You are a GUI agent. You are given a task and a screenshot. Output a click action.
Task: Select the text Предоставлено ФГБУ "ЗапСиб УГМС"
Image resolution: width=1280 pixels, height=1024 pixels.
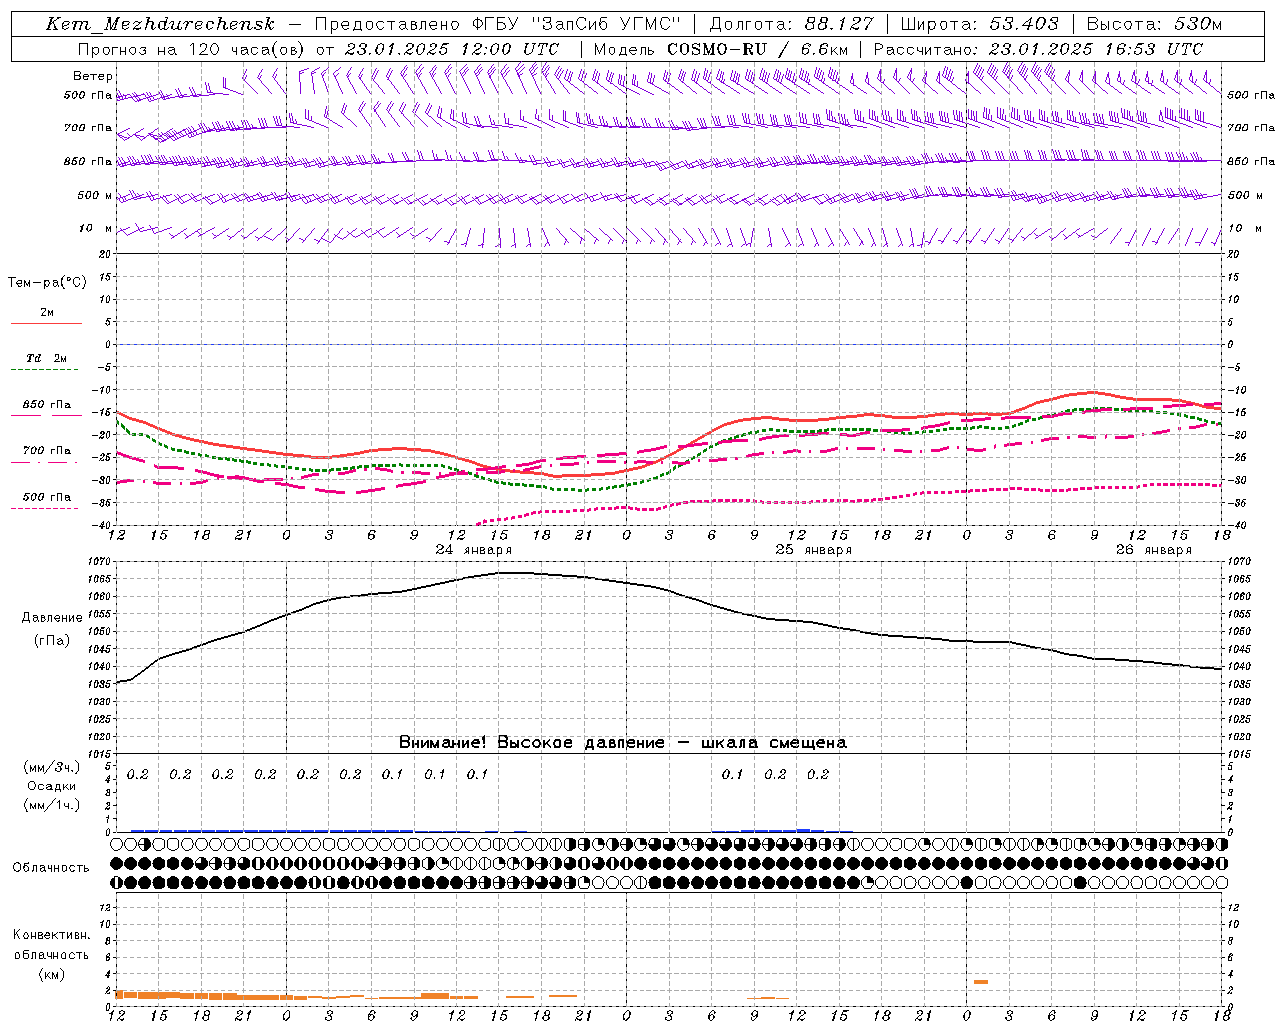coord(497,24)
